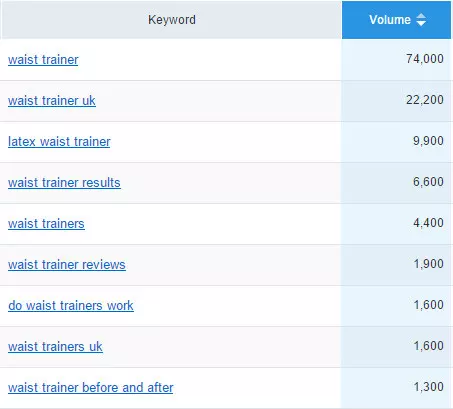This screenshot has width=453, height=409.
Task: Click the 9,900 volume value
Action: [x=428, y=141]
